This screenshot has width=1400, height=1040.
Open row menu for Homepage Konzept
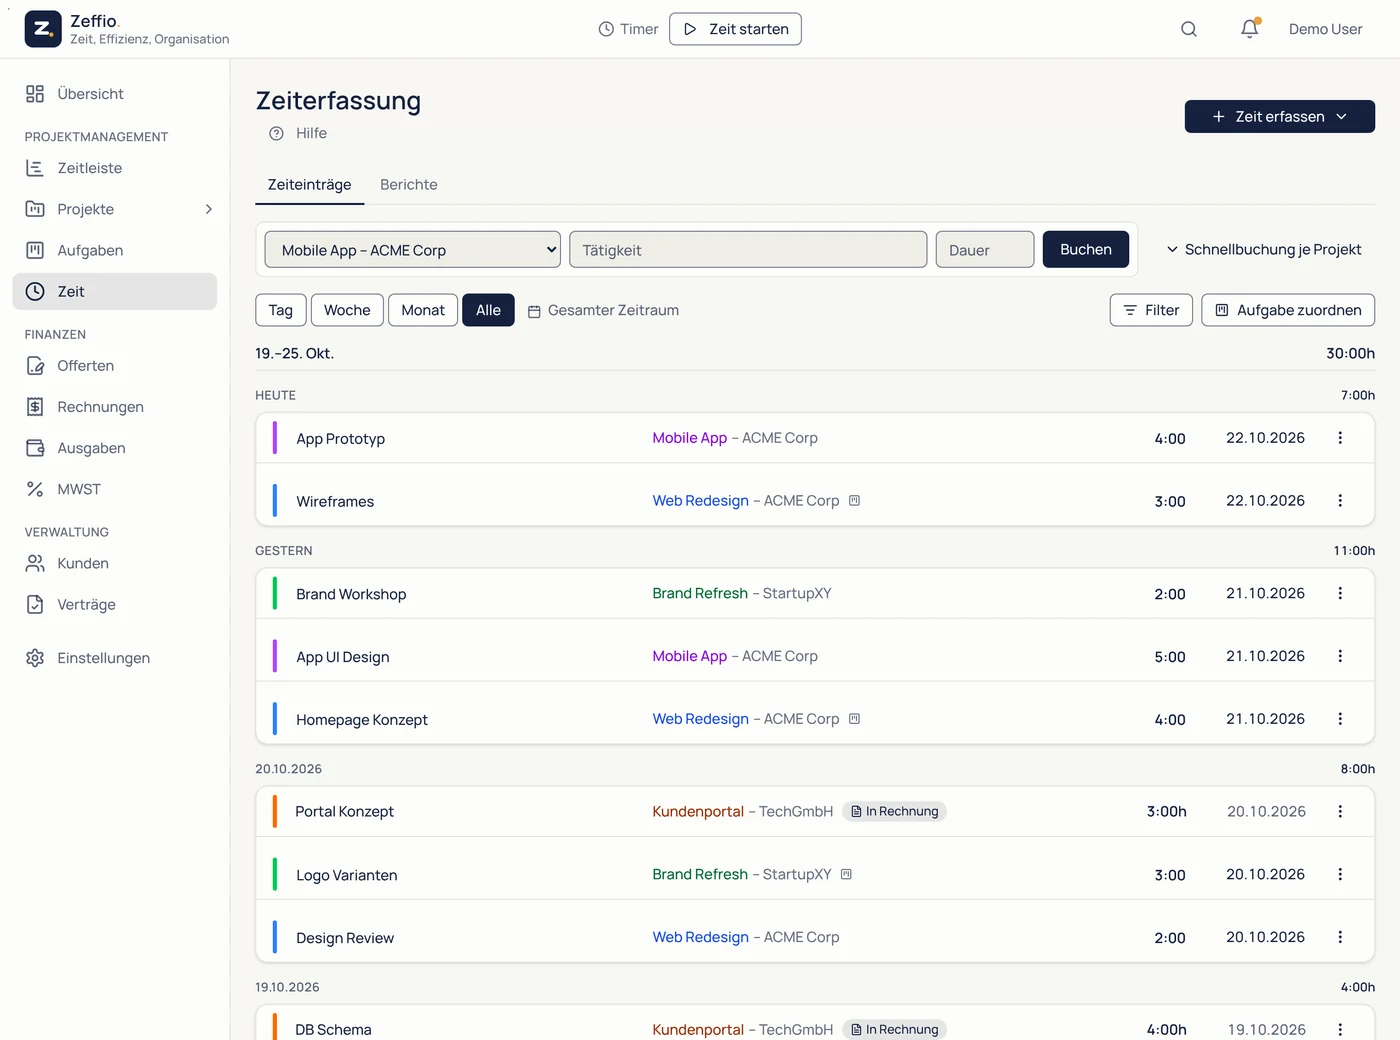pos(1340,719)
